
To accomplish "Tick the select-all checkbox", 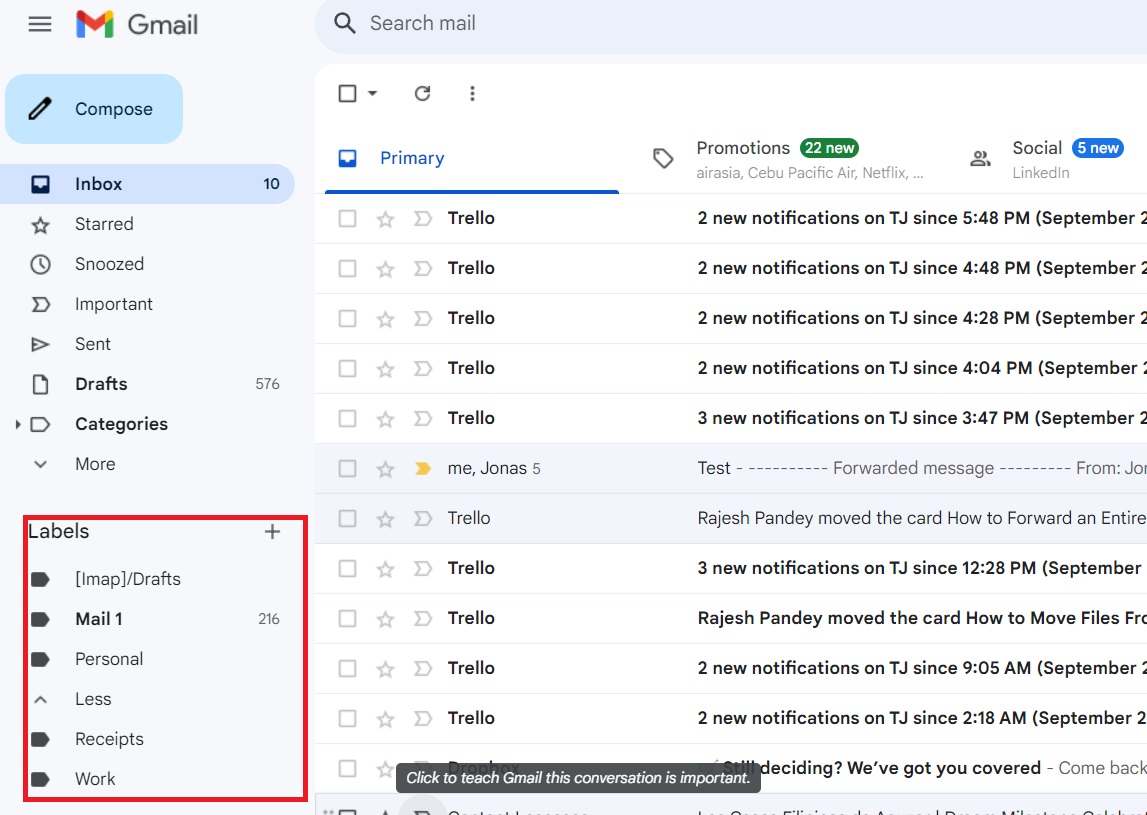I will [347, 94].
